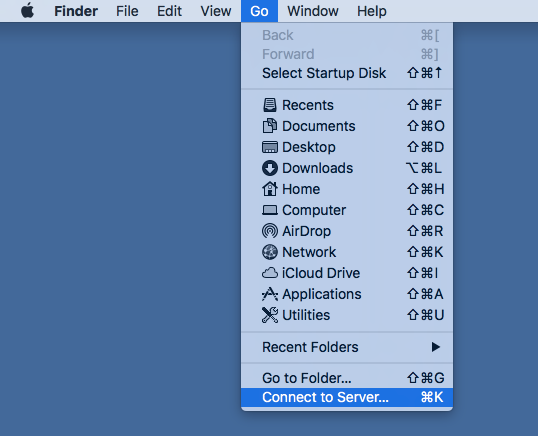538x436 pixels.
Task: Click the Home house icon
Action: (270, 189)
